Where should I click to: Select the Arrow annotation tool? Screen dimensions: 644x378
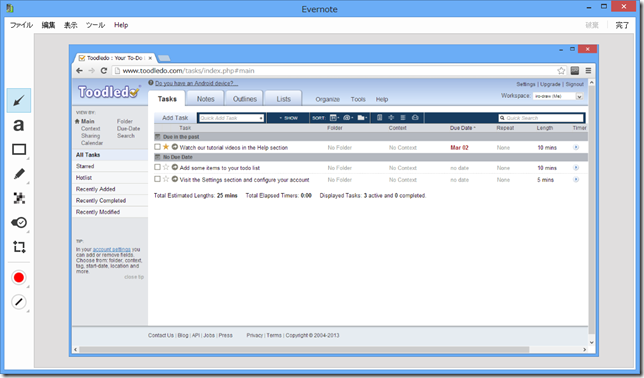19,101
